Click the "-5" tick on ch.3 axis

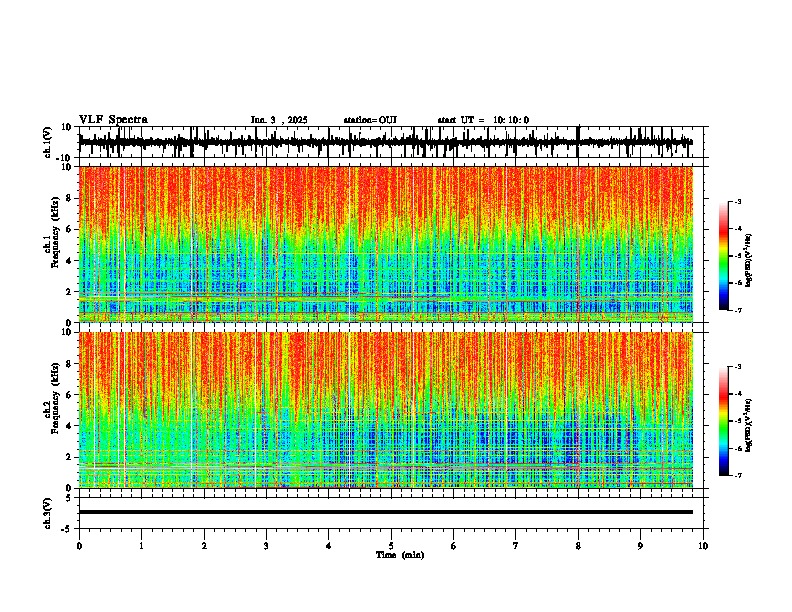[x=67, y=529]
